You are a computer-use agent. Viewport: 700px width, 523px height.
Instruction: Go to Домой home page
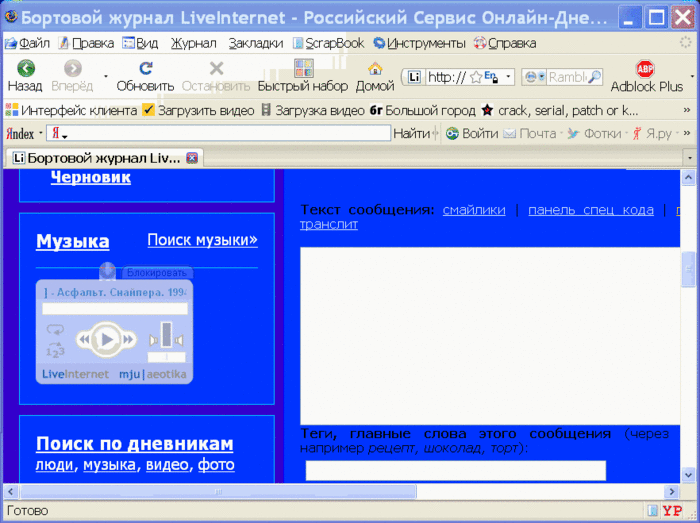pyautogui.click(x=375, y=76)
